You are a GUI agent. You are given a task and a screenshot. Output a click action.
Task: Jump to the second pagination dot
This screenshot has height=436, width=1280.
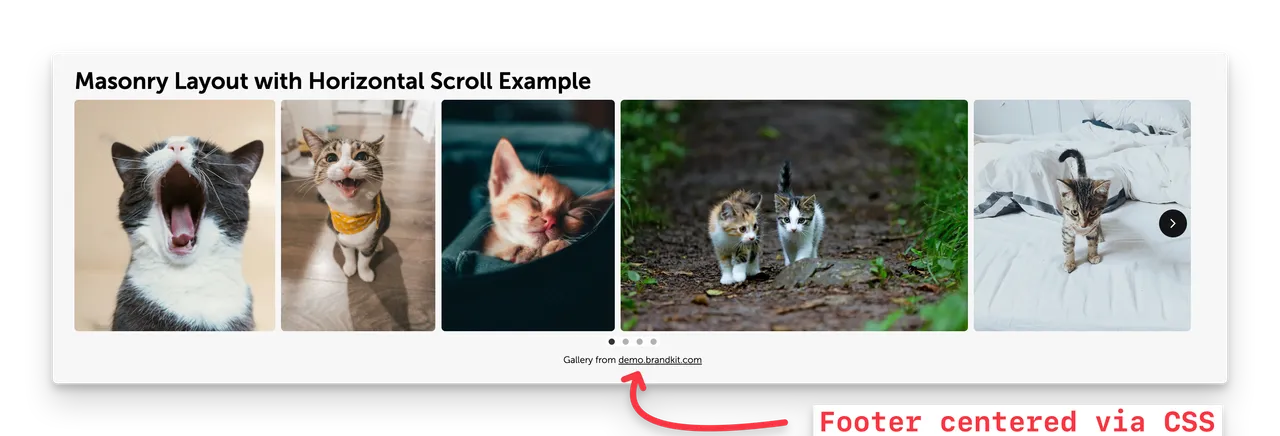click(x=626, y=342)
